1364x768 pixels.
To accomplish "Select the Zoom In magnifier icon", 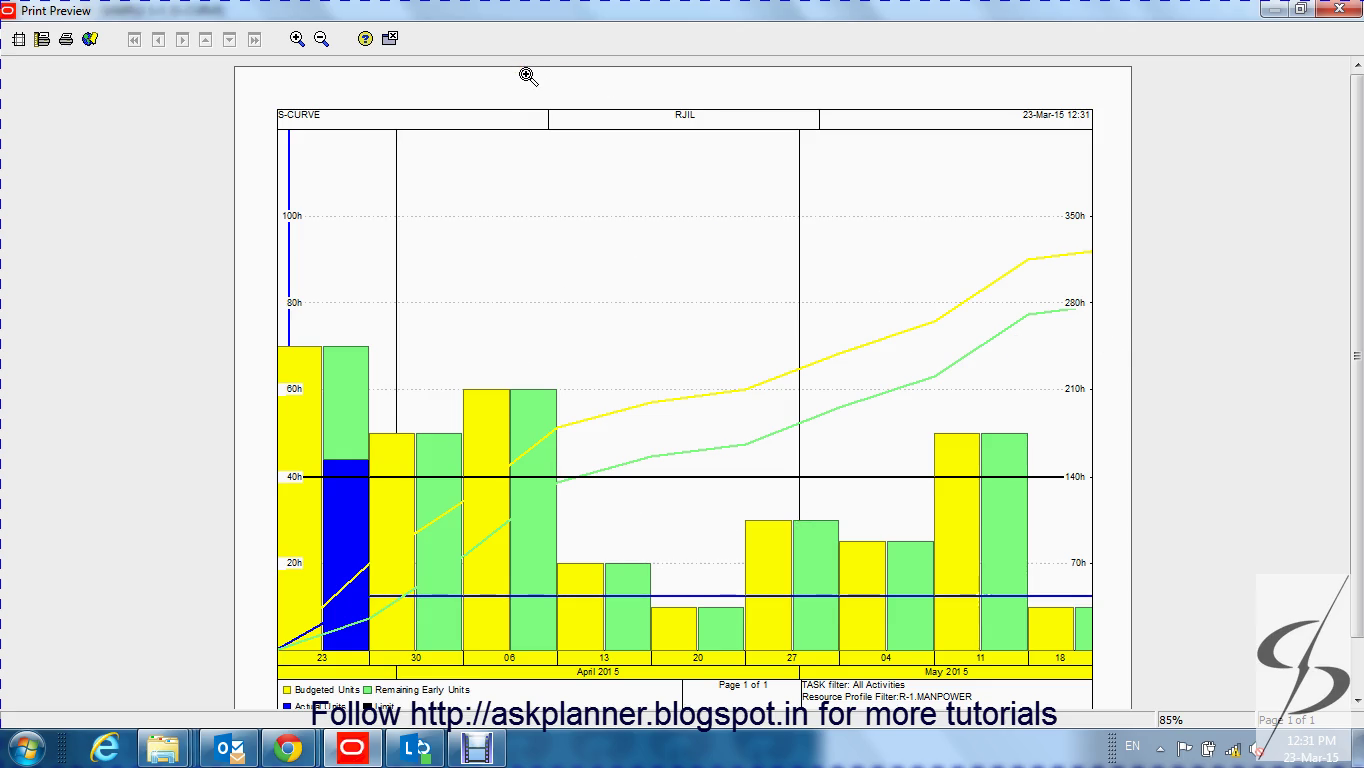I will [297, 38].
